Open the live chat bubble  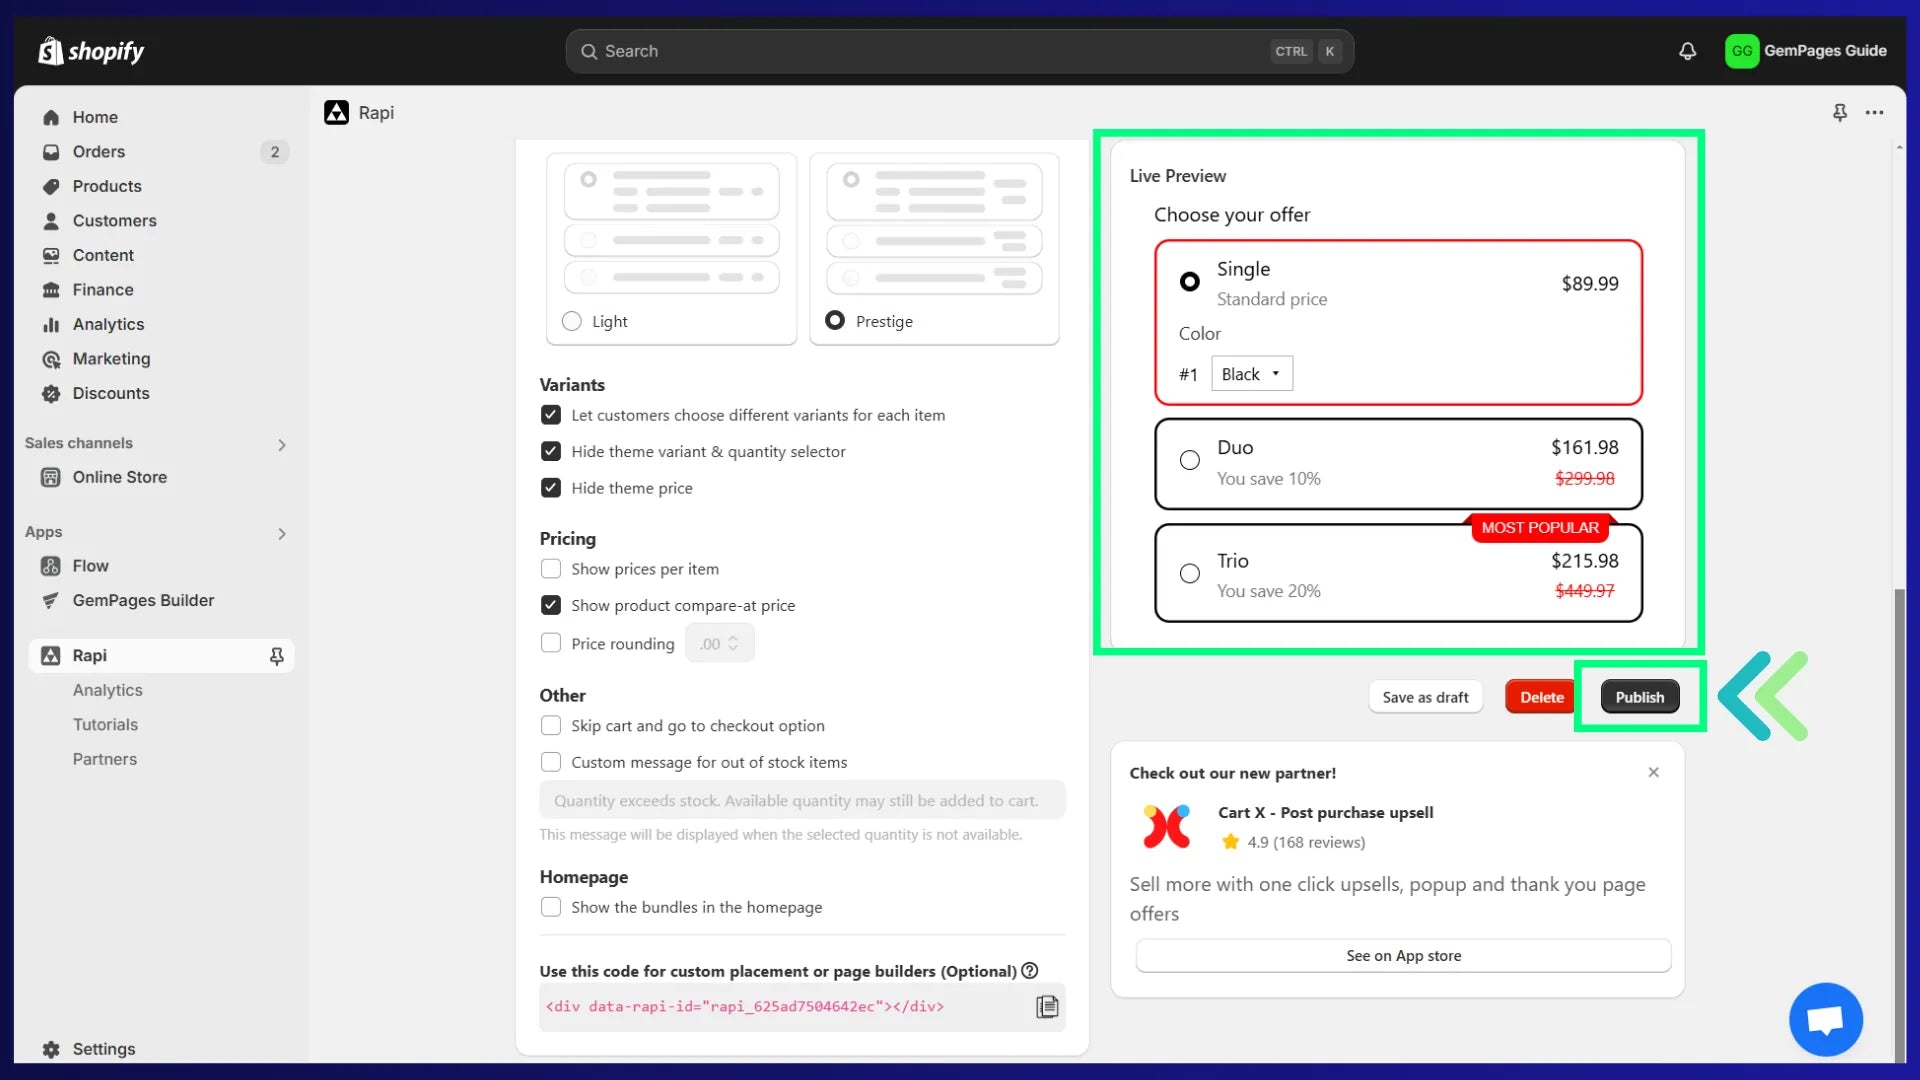pos(1825,1020)
